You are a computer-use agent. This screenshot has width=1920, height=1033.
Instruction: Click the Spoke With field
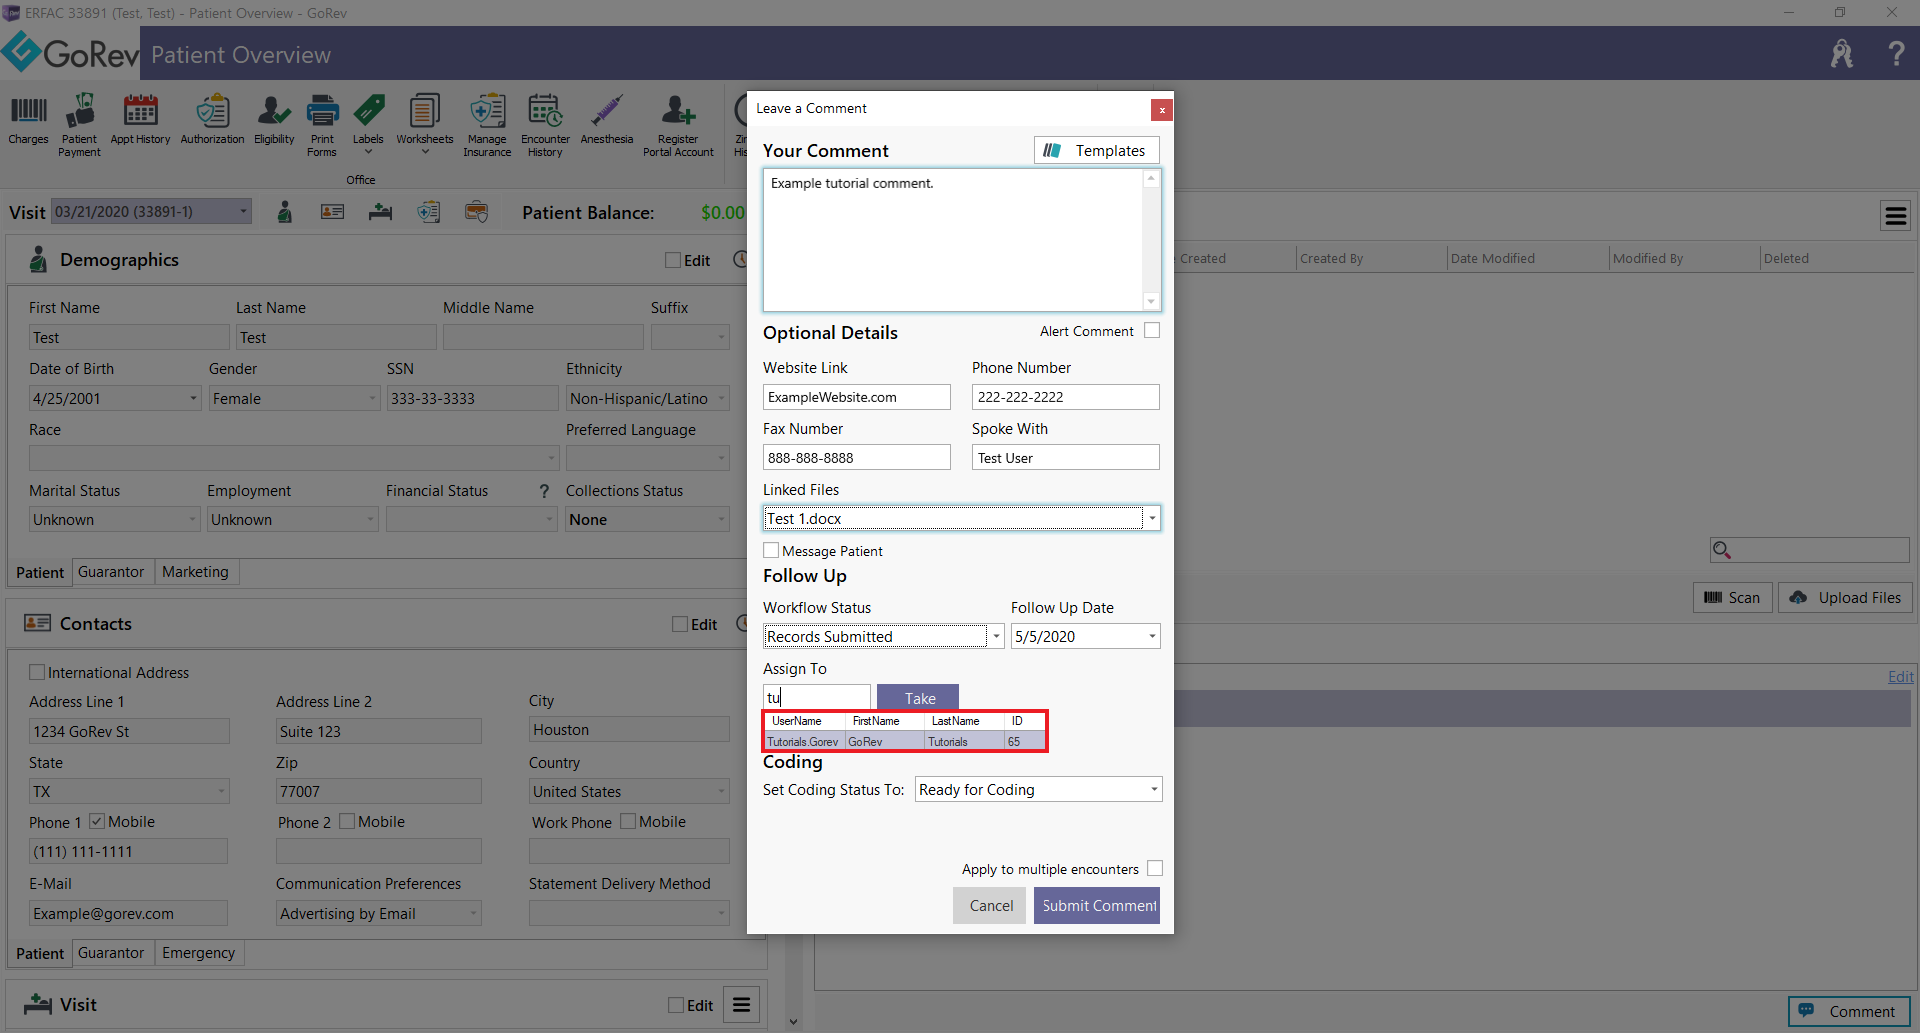[x=1065, y=457]
